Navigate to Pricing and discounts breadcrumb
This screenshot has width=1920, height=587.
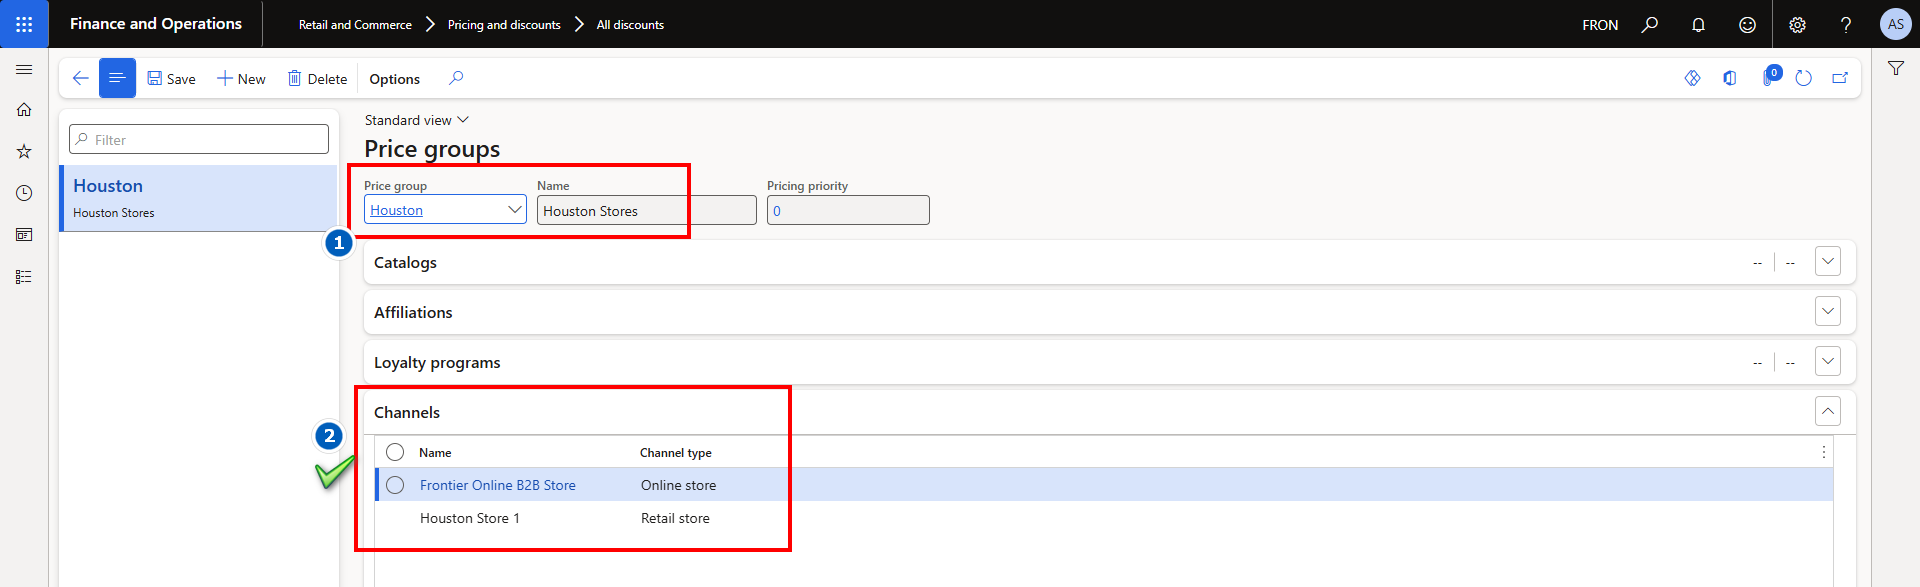pos(504,25)
